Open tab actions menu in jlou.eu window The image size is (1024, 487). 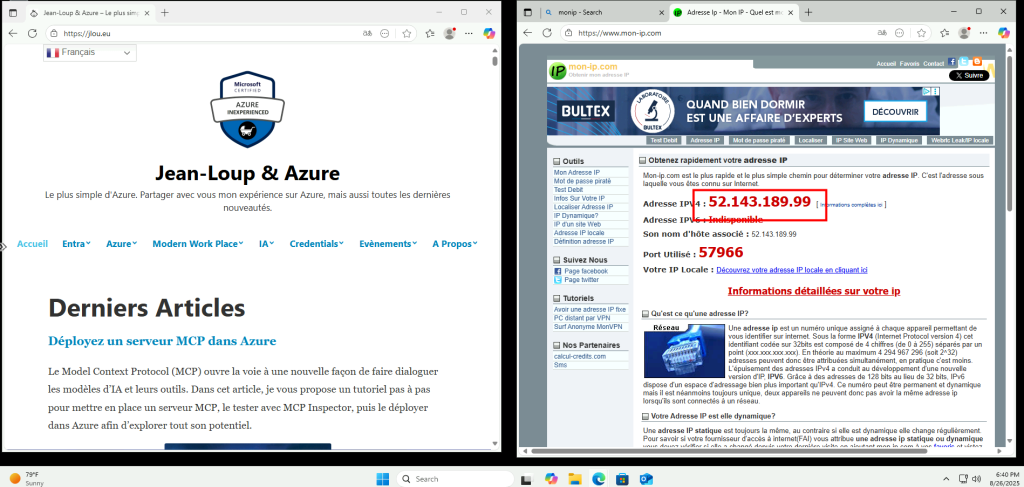pos(13,12)
